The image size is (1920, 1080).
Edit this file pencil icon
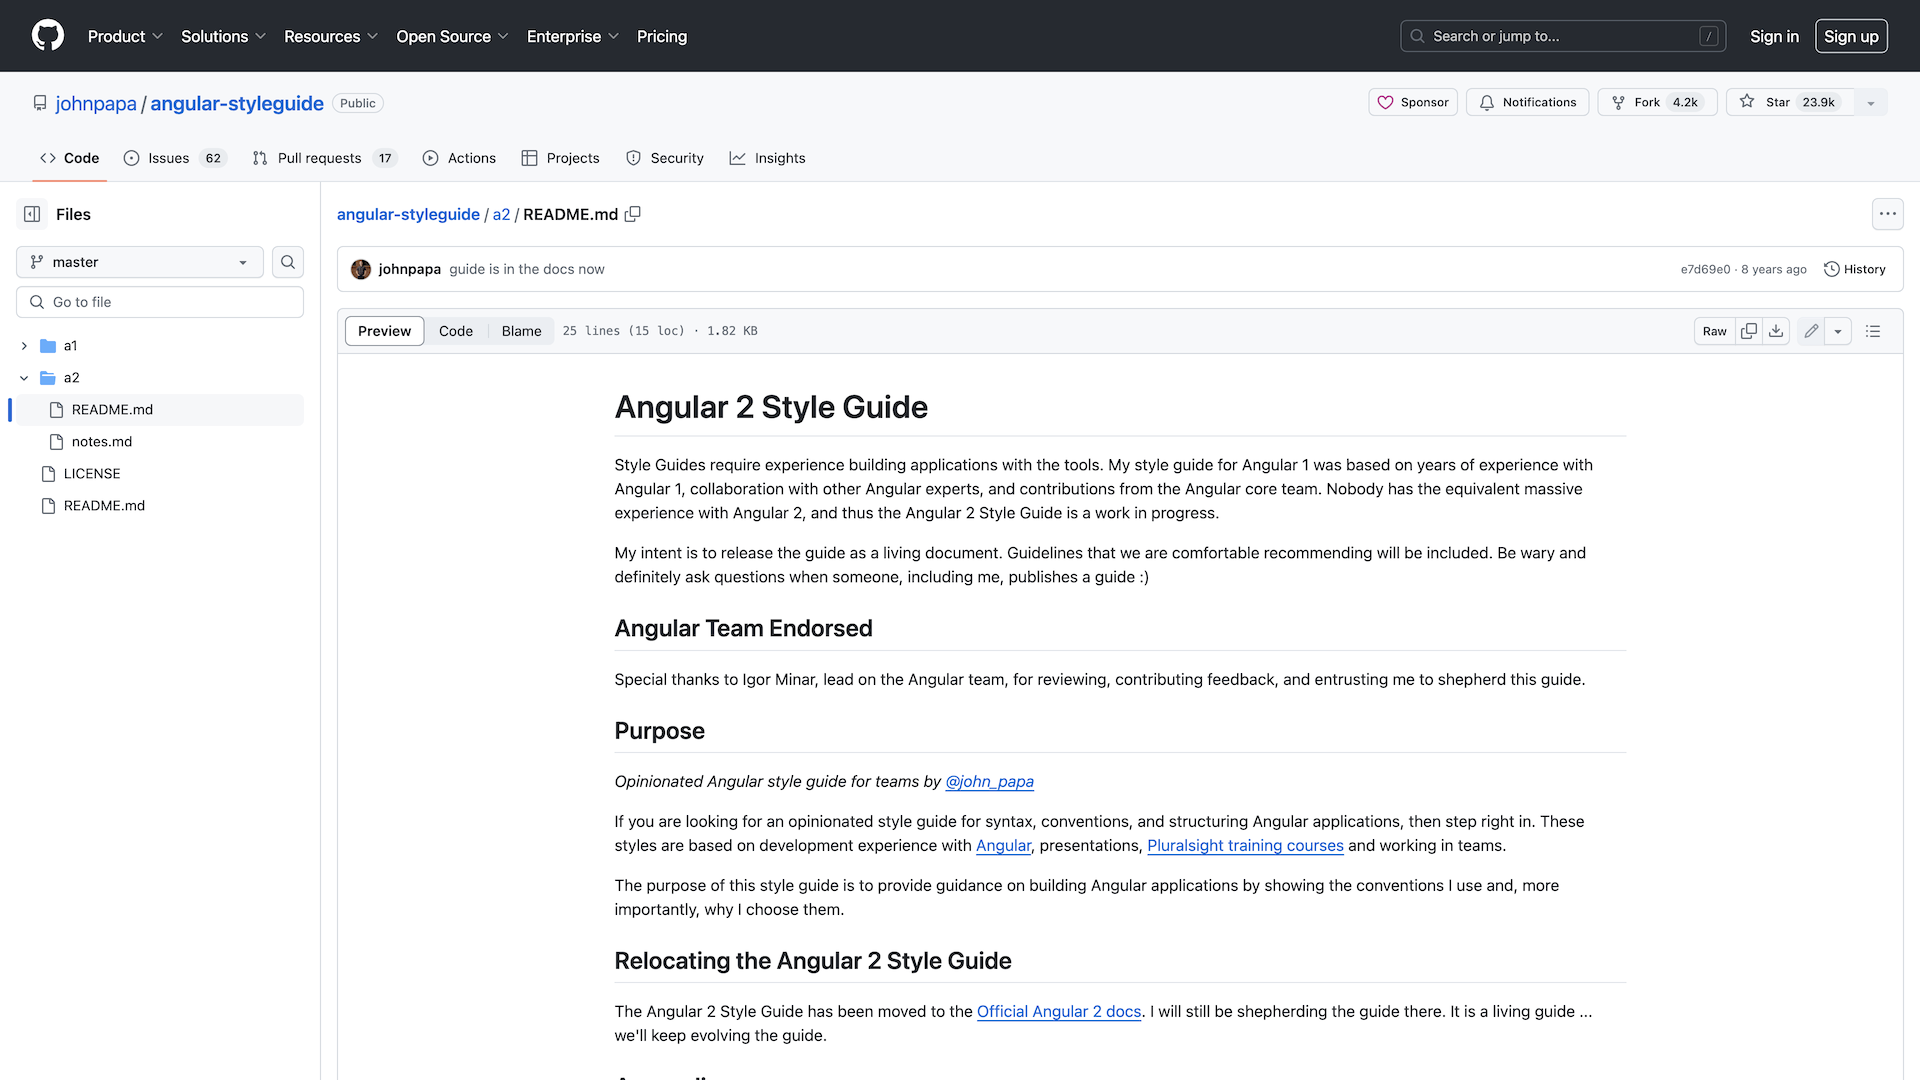1811,331
